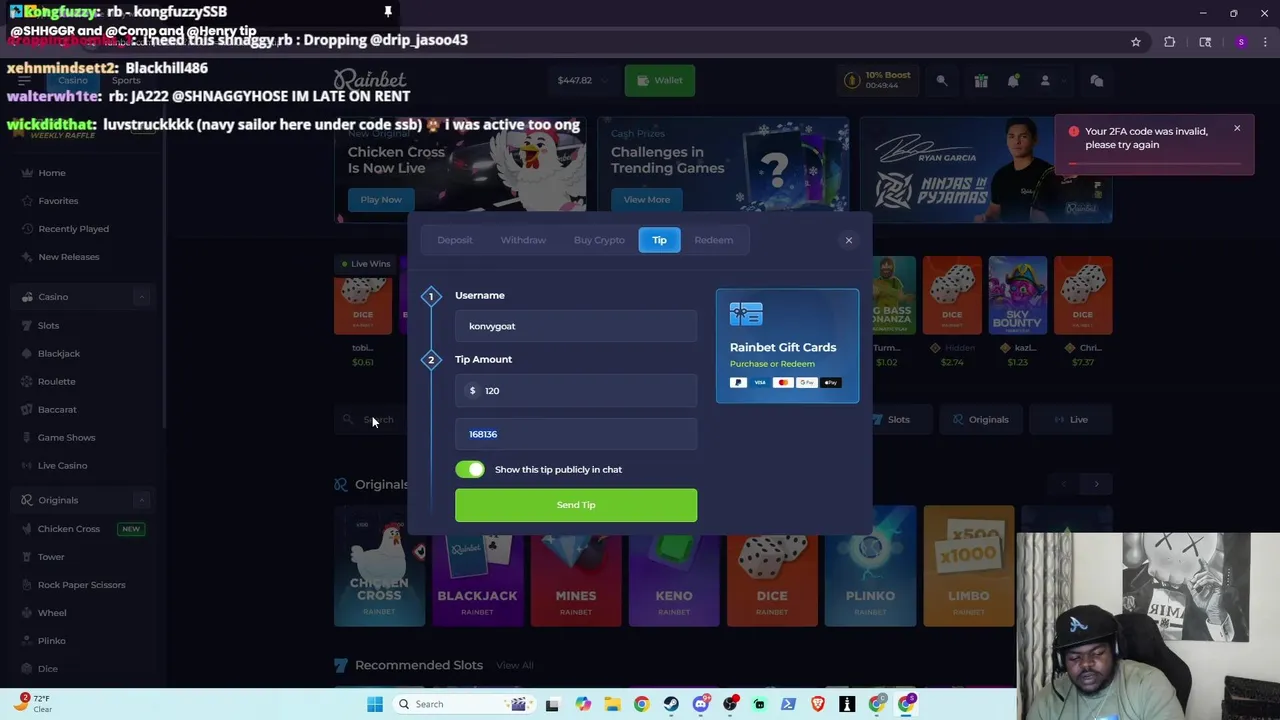Viewport: 1280px width, 720px height.
Task: Click the Slots icon in sidebar
Action: pyautogui.click(x=28, y=325)
